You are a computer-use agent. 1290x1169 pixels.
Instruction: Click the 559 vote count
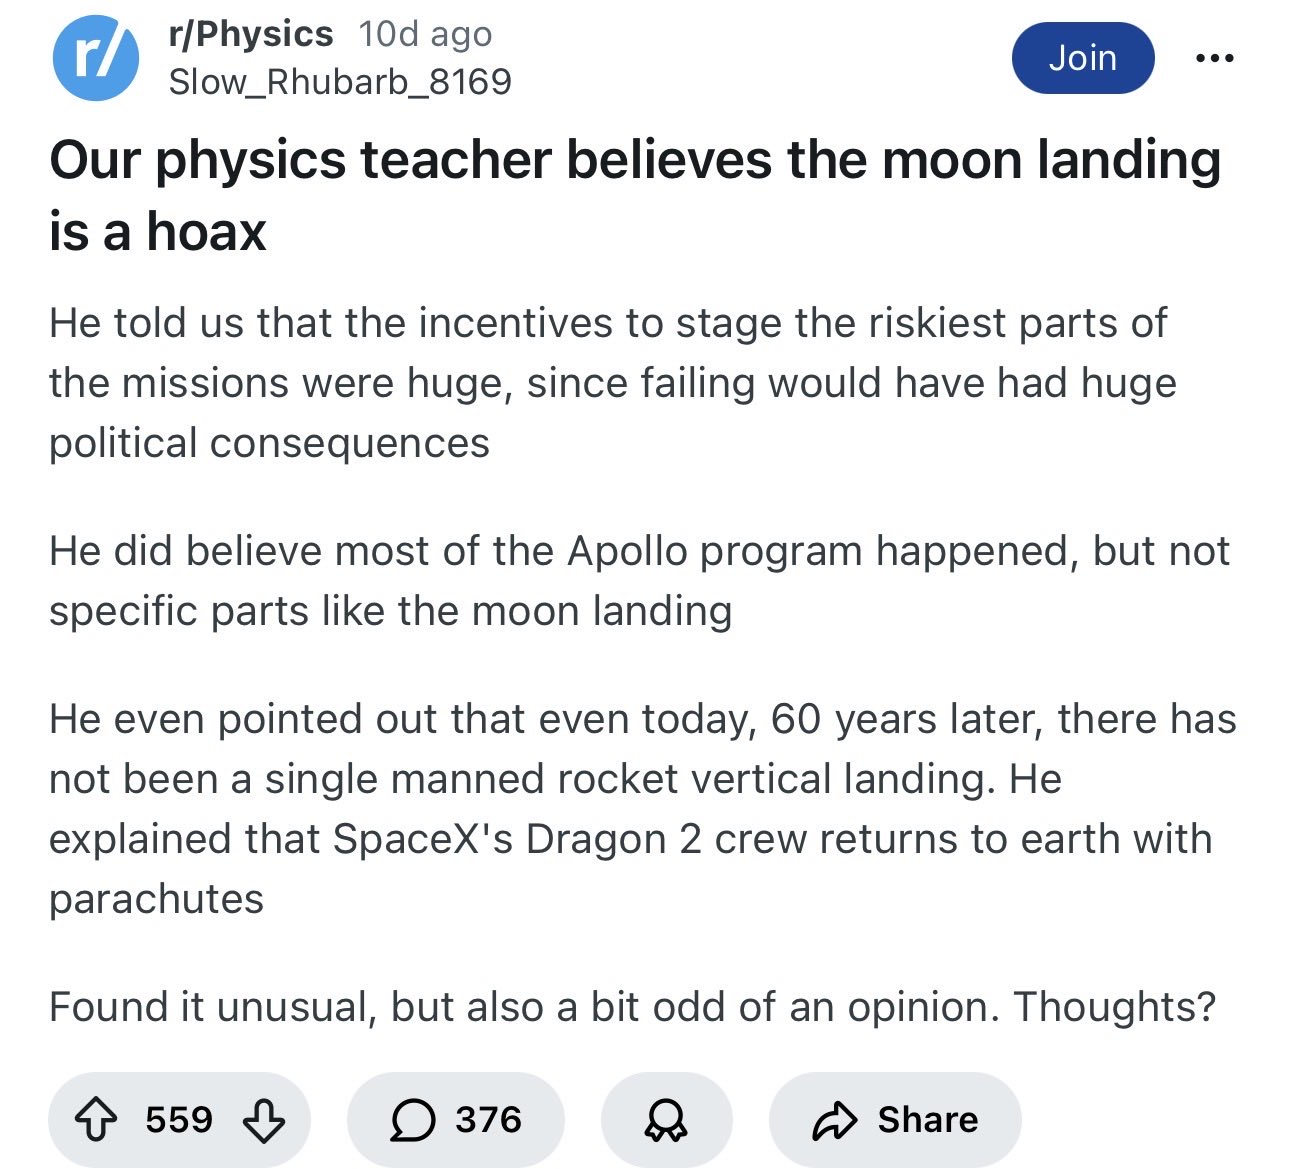pos(179,1120)
